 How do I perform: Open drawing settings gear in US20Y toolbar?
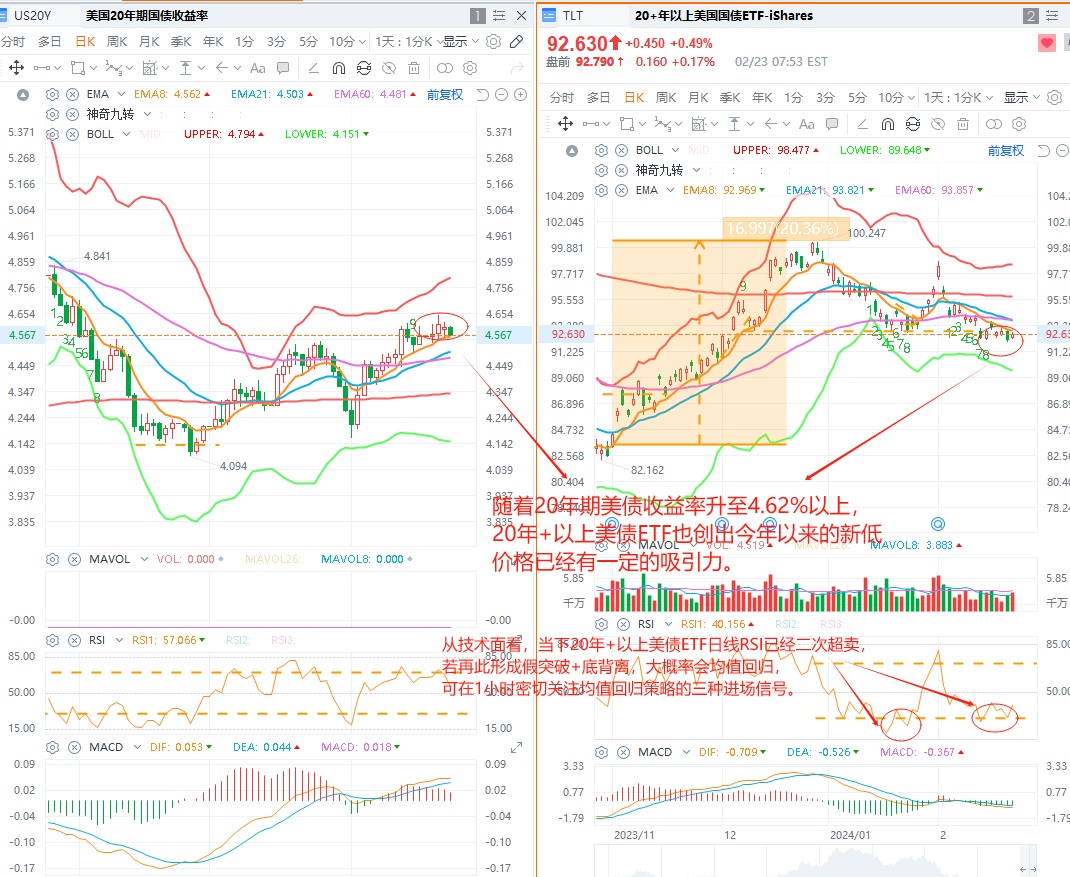point(469,68)
